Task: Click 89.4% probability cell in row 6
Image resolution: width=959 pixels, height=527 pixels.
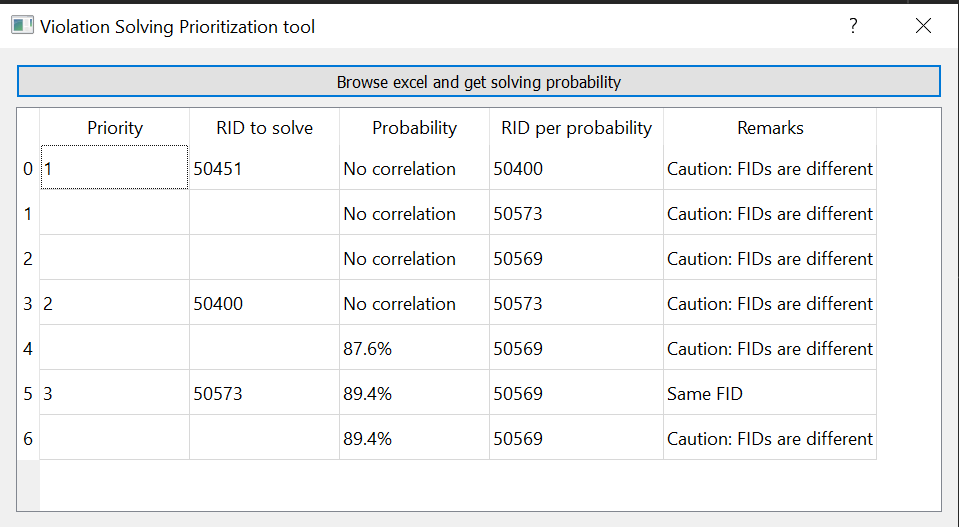Action: pyautogui.click(x=414, y=438)
